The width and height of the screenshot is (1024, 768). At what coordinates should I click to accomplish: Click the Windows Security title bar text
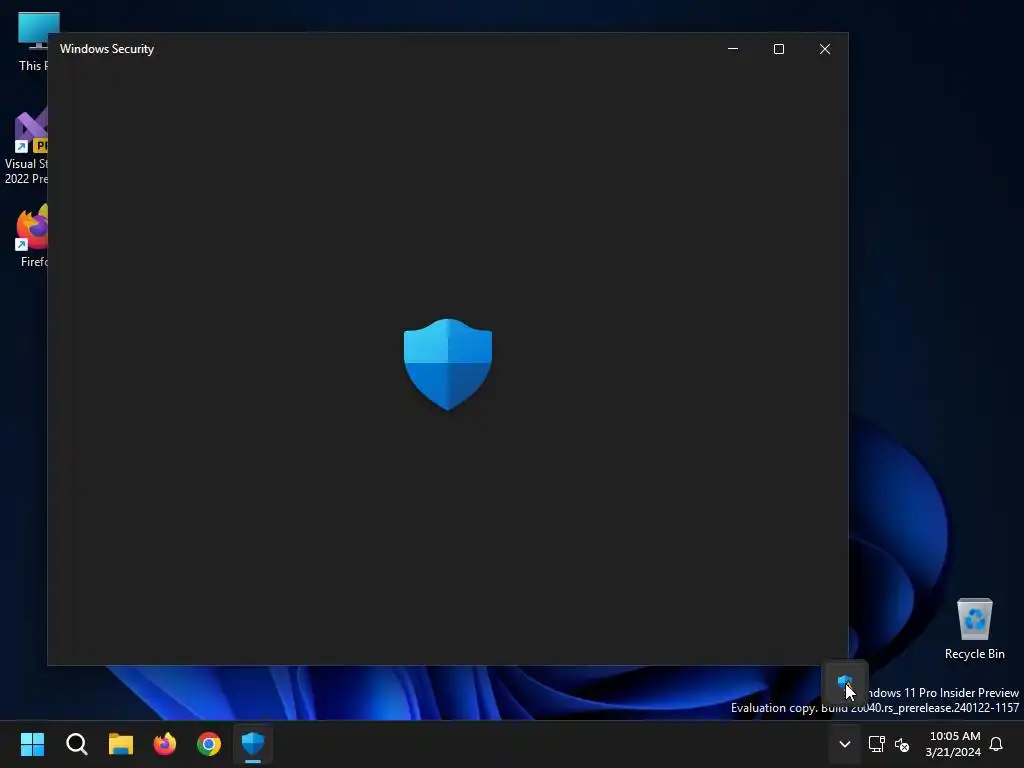[x=107, y=49]
